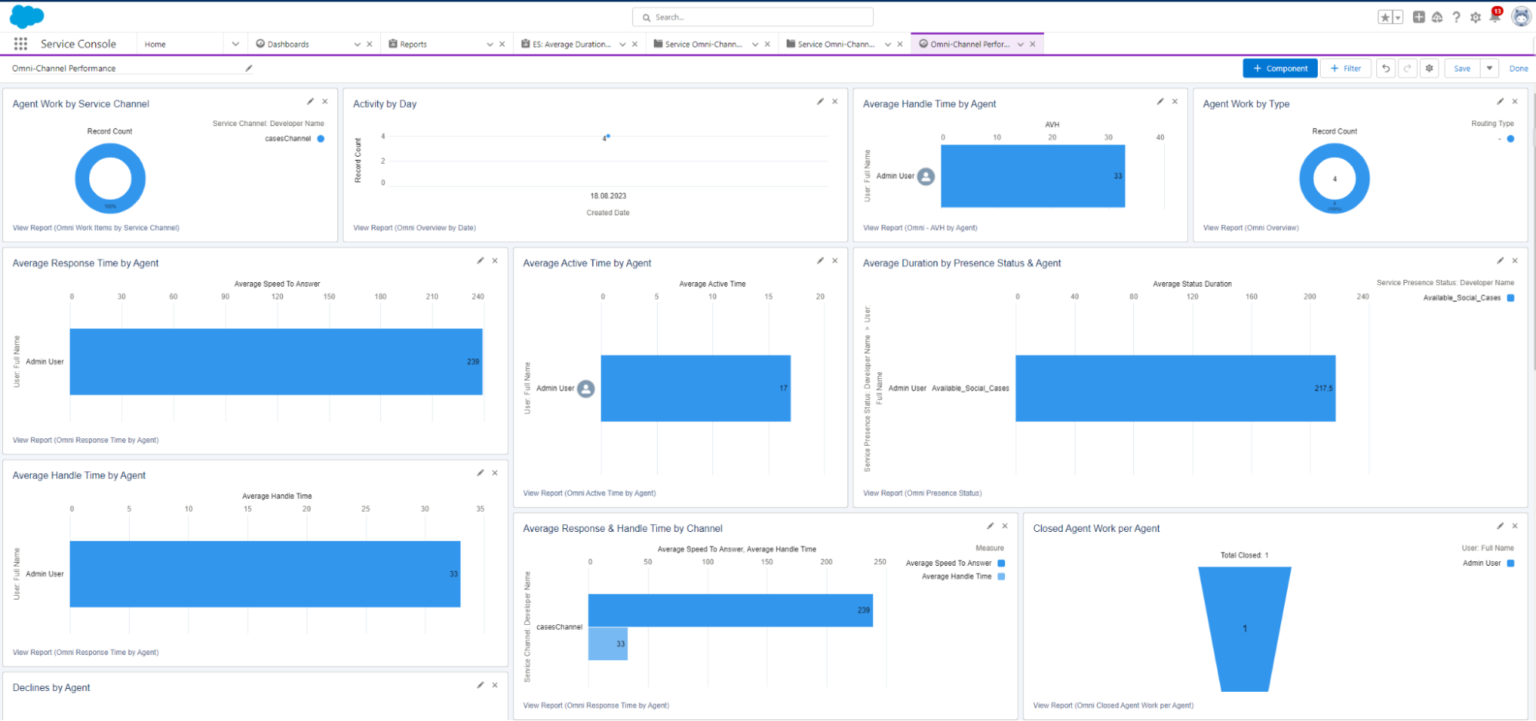Open the App Launcher waffle icon
Screen dimensions: 1536x721
[19, 43]
